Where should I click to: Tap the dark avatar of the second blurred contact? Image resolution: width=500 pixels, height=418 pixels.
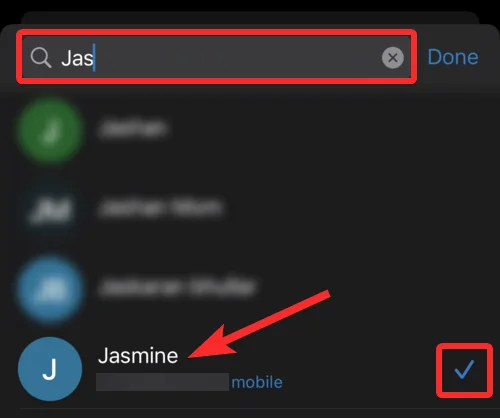pyautogui.click(x=50, y=209)
